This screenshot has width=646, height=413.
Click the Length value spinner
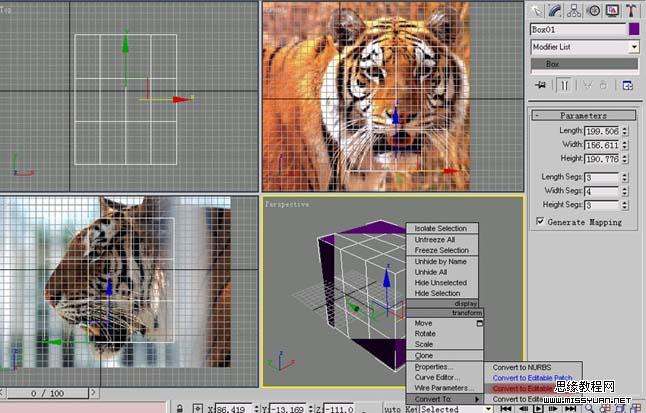point(625,131)
